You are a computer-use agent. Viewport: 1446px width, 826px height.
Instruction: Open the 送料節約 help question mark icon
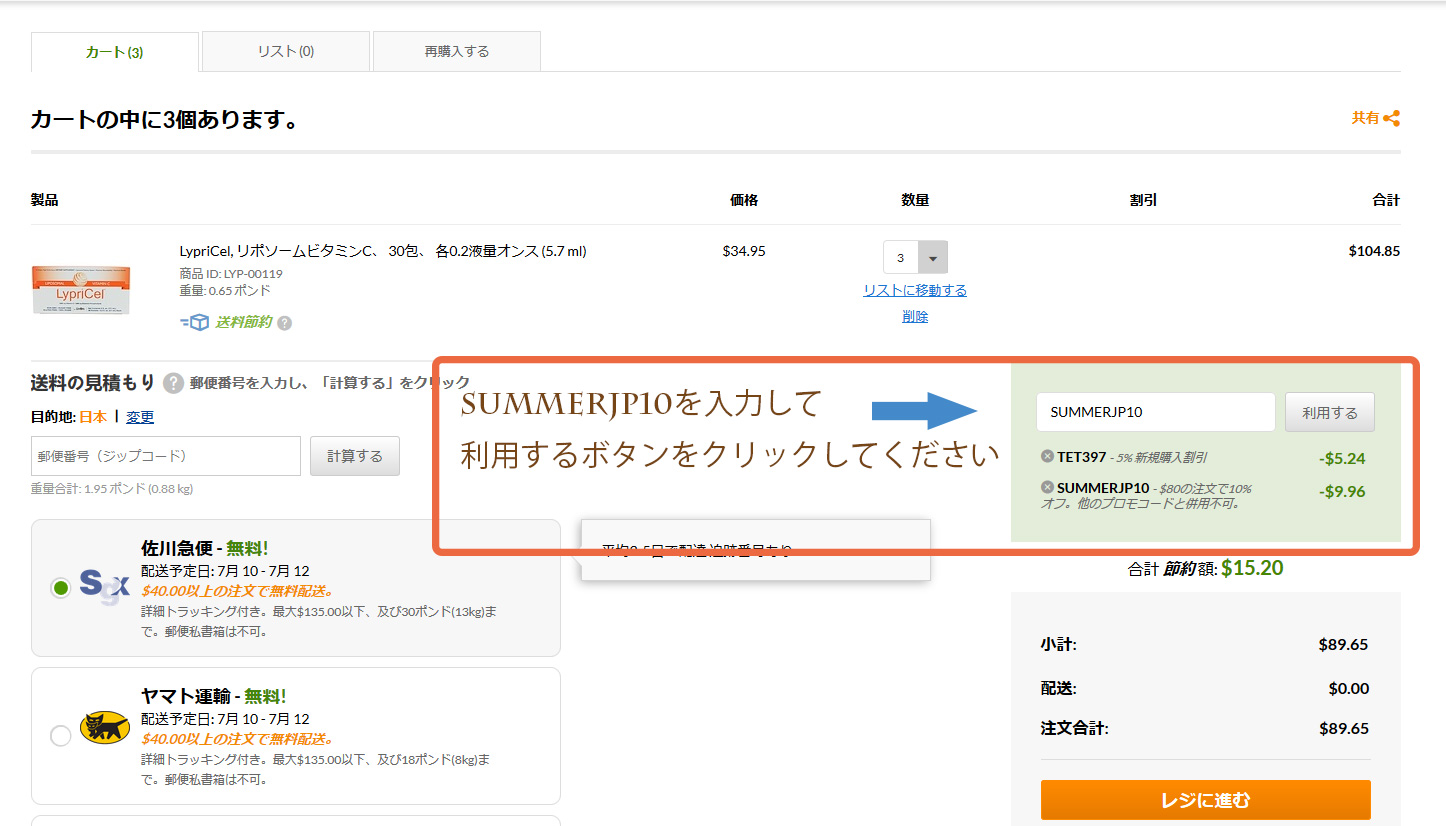[x=285, y=323]
